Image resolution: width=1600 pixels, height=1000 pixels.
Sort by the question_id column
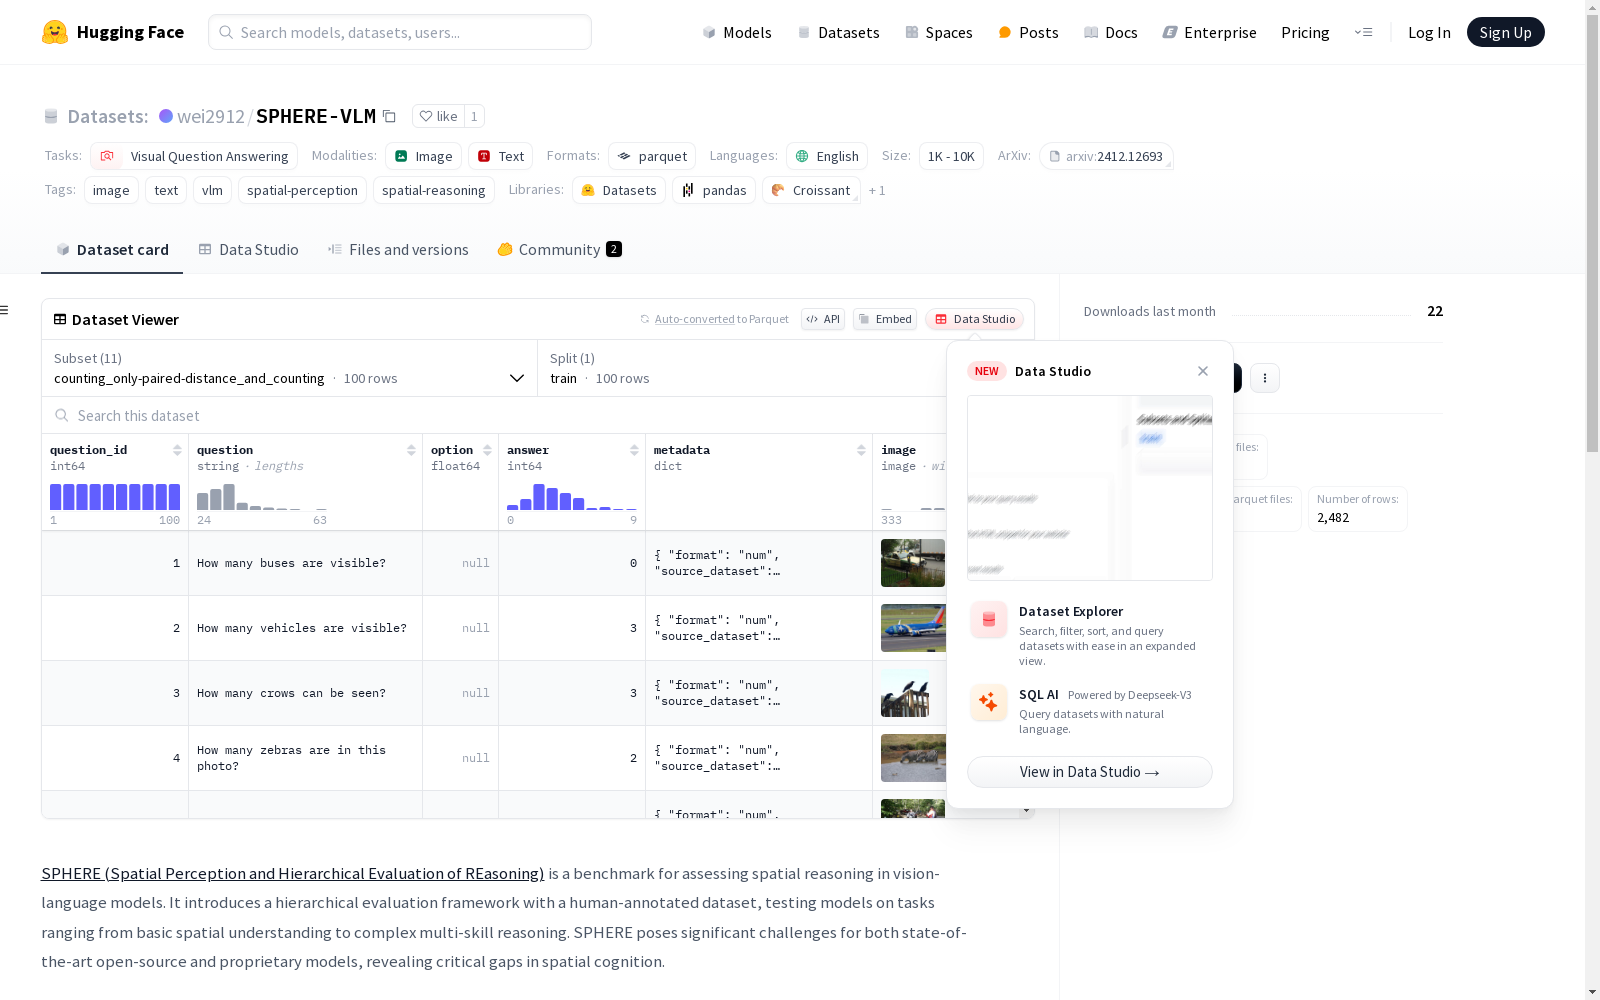click(x=177, y=450)
